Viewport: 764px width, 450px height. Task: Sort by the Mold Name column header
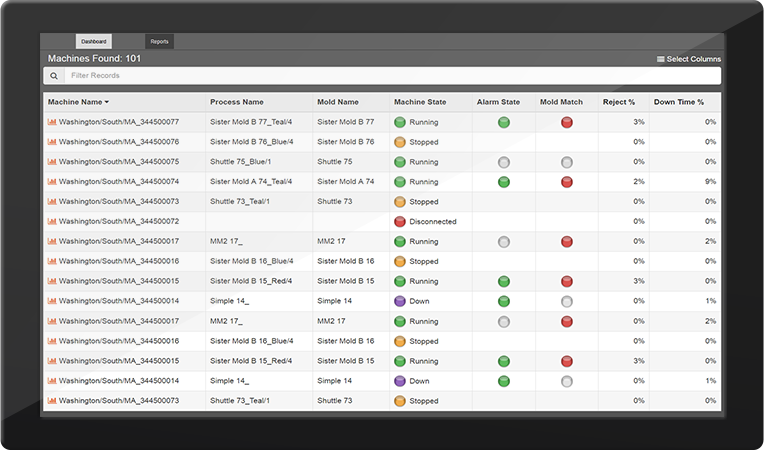[x=338, y=102]
